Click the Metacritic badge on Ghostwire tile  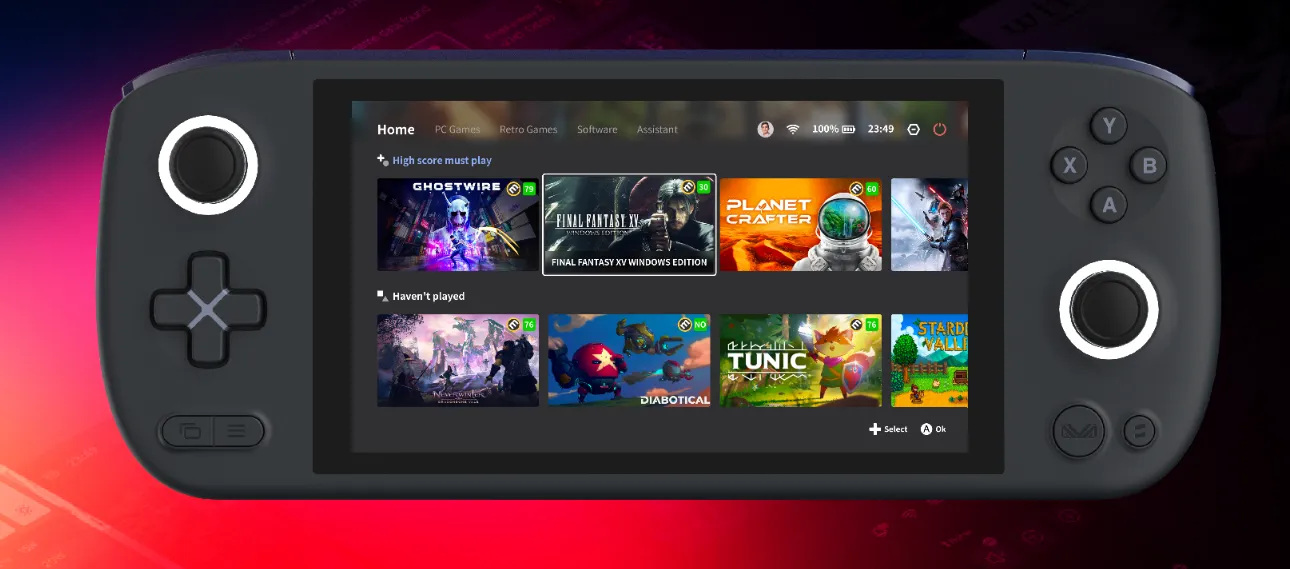pyautogui.click(x=514, y=188)
